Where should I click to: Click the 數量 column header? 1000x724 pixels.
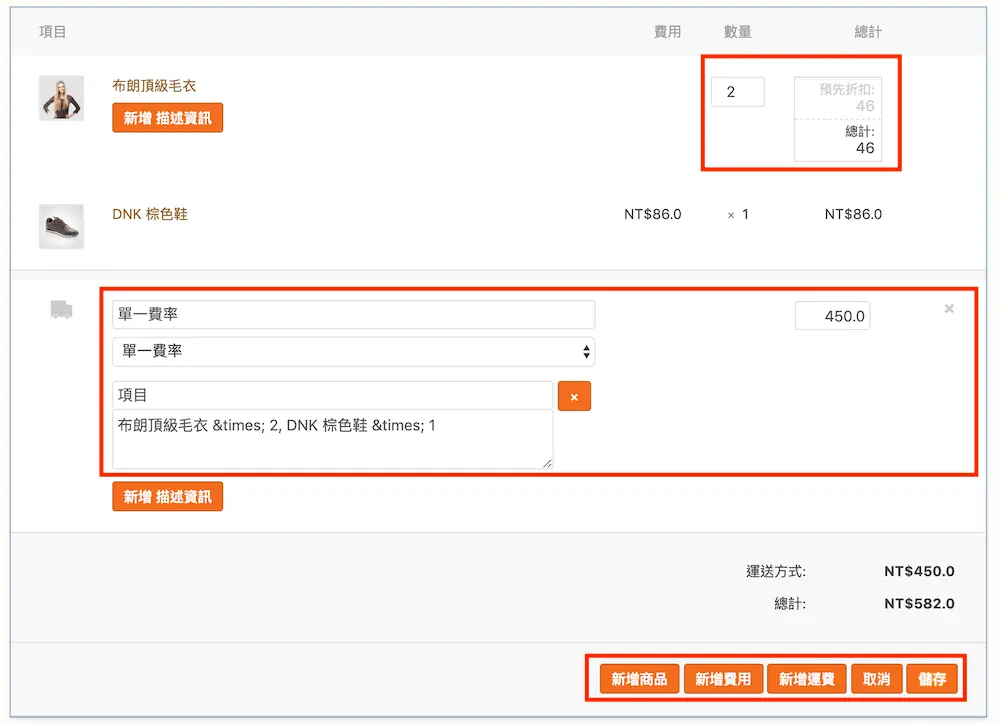point(738,32)
